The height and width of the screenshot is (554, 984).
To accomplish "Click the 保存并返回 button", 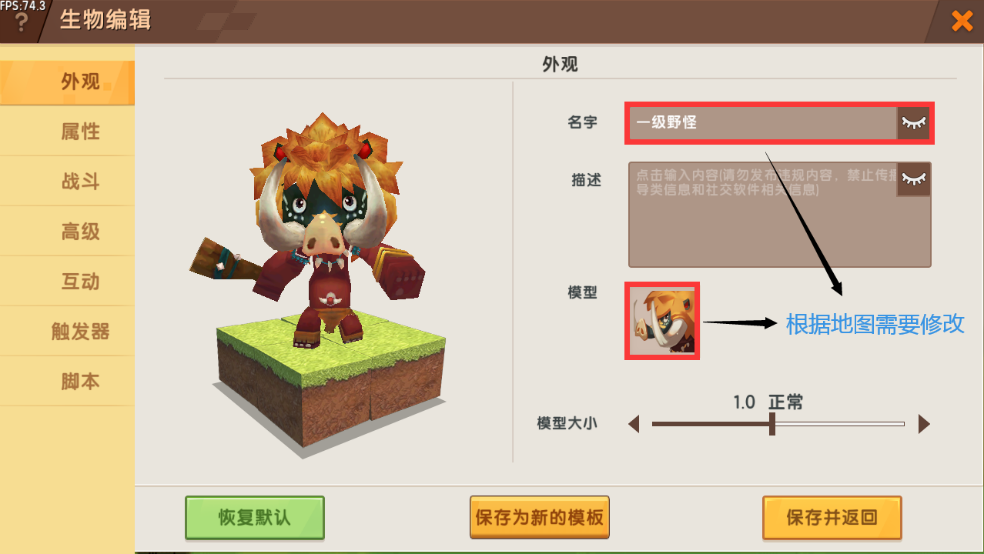I will click(x=832, y=518).
